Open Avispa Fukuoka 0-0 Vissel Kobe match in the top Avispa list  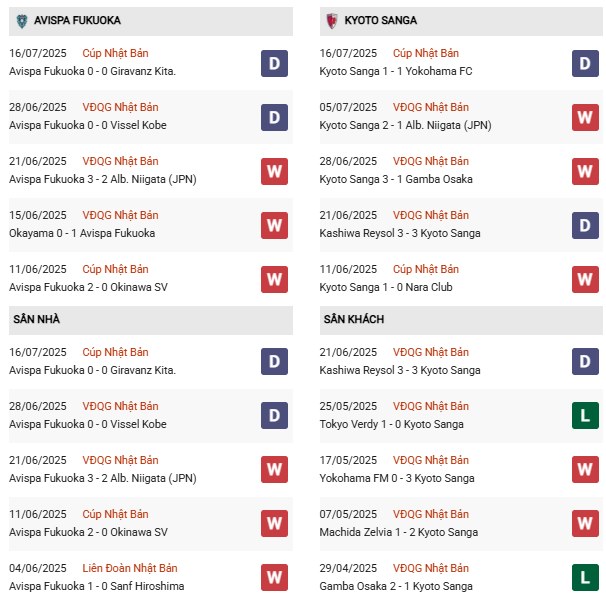(87, 125)
